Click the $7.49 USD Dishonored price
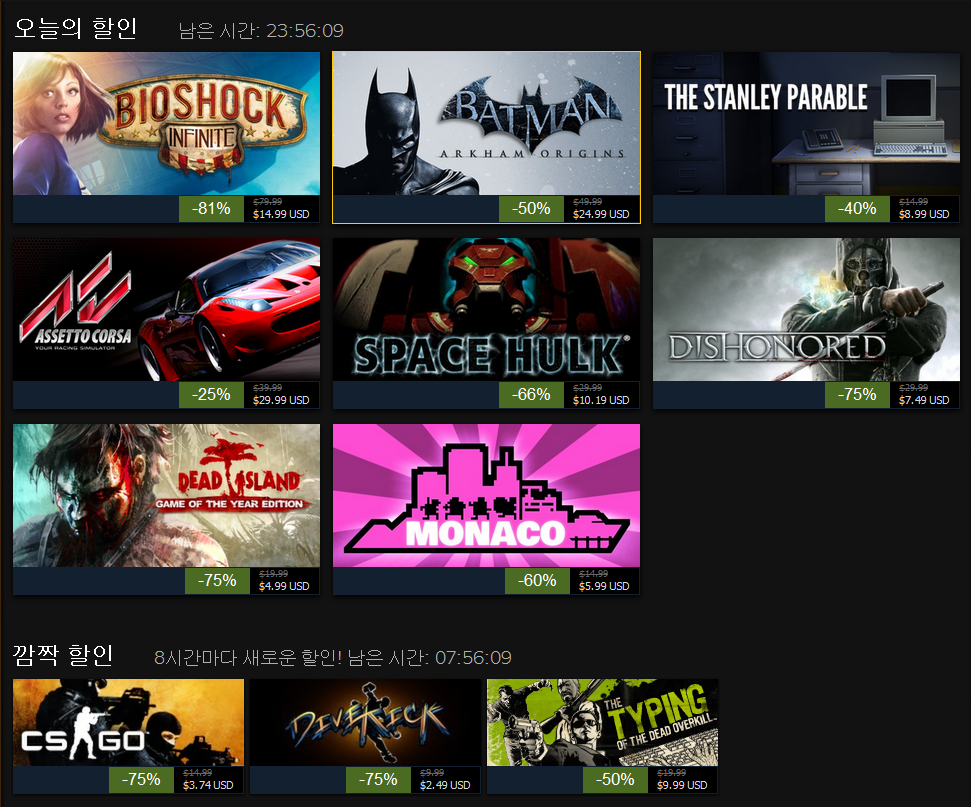971x807 pixels. (924, 400)
